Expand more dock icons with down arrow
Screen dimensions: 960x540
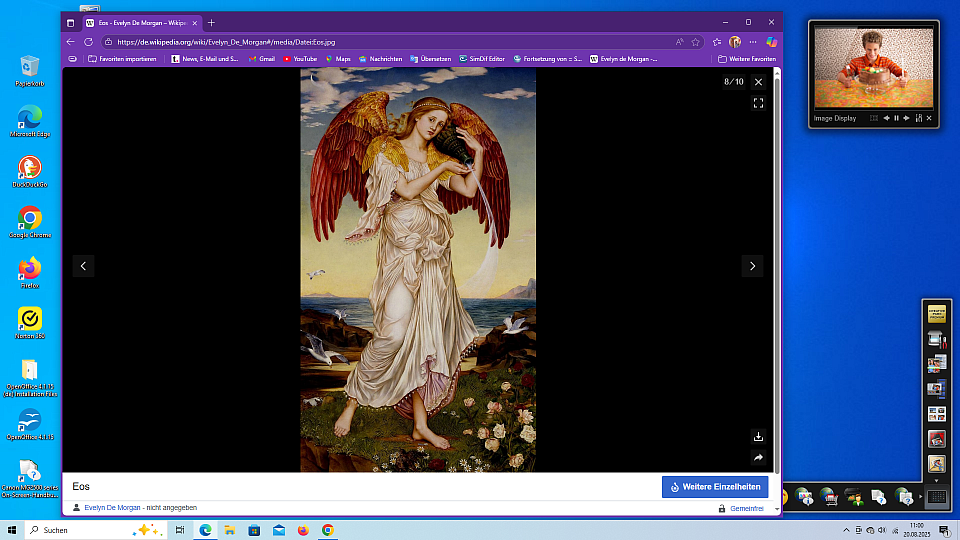click(936, 481)
